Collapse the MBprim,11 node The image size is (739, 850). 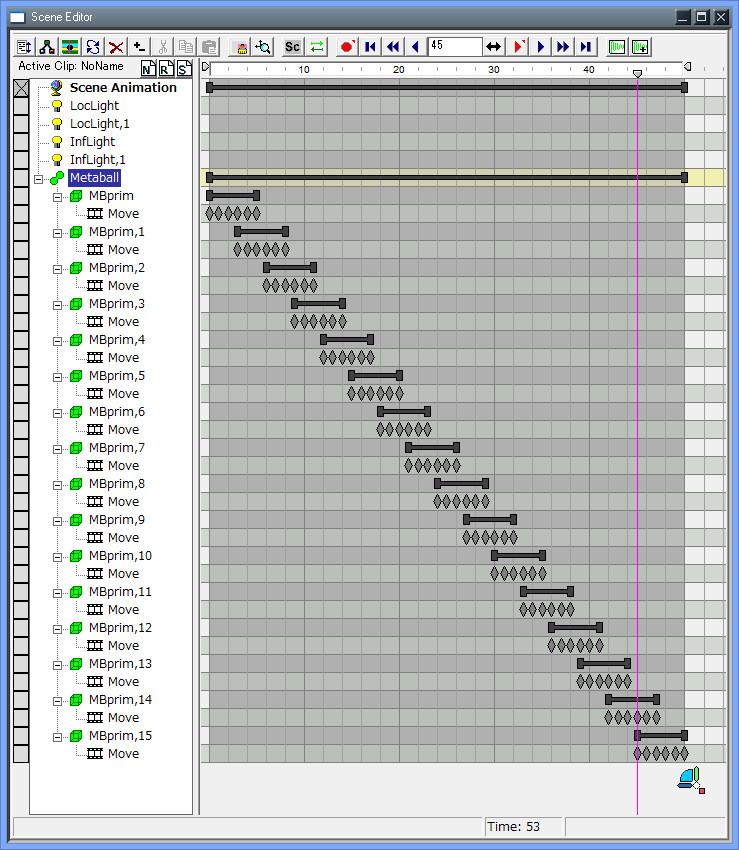tap(57, 593)
